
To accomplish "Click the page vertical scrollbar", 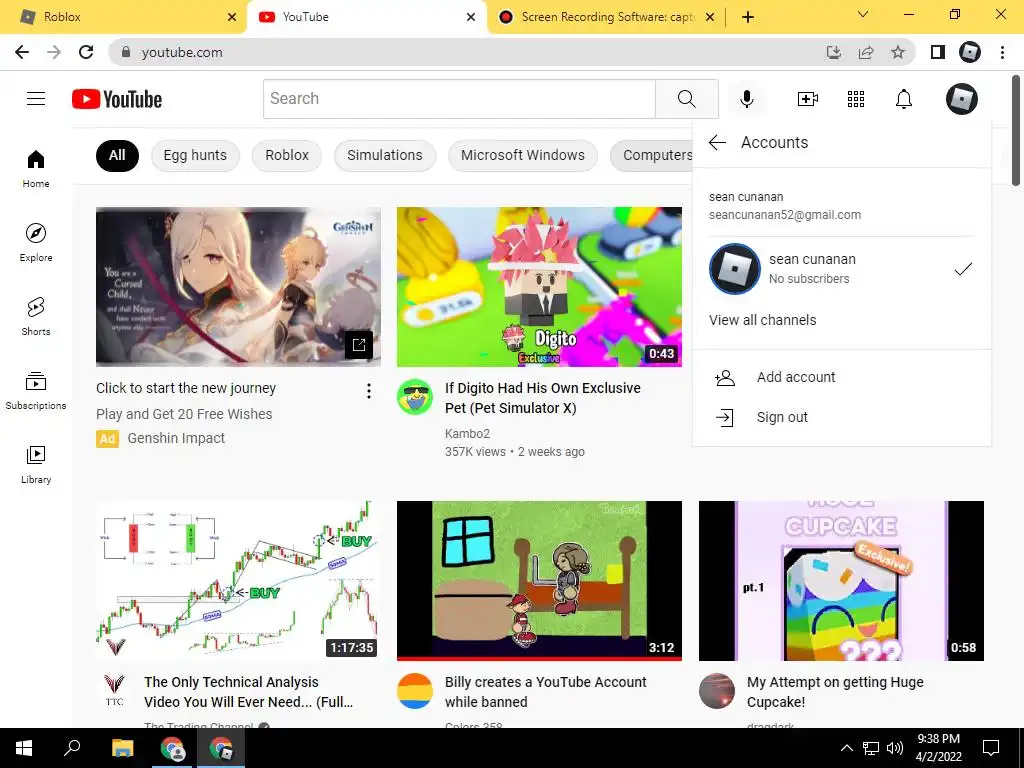I will 1017,131.
